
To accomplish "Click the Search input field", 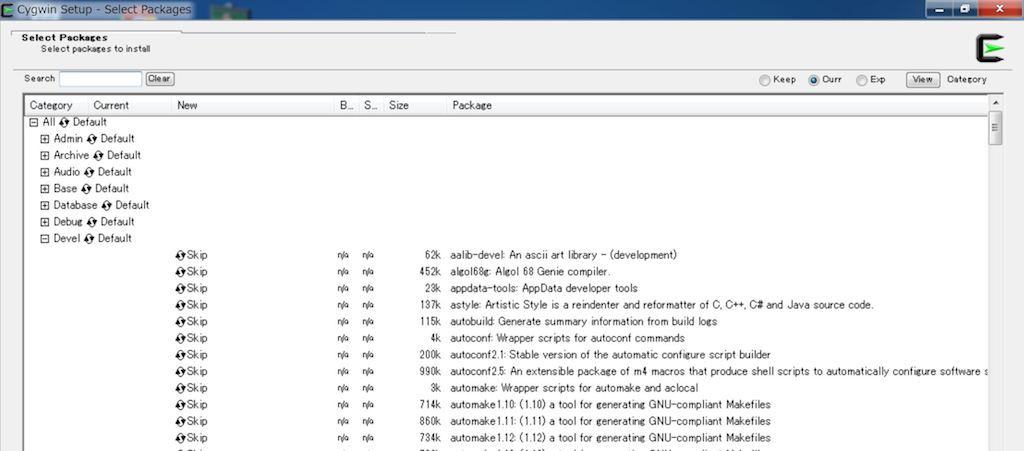I will pyautogui.click(x=101, y=79).
